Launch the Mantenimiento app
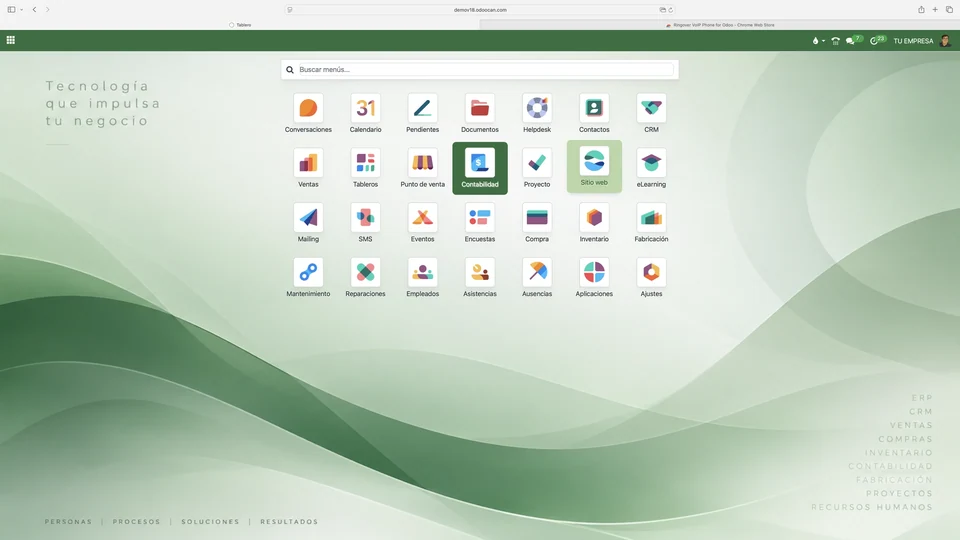The width and height of the screenshot is (960, 540). (308, 278)
